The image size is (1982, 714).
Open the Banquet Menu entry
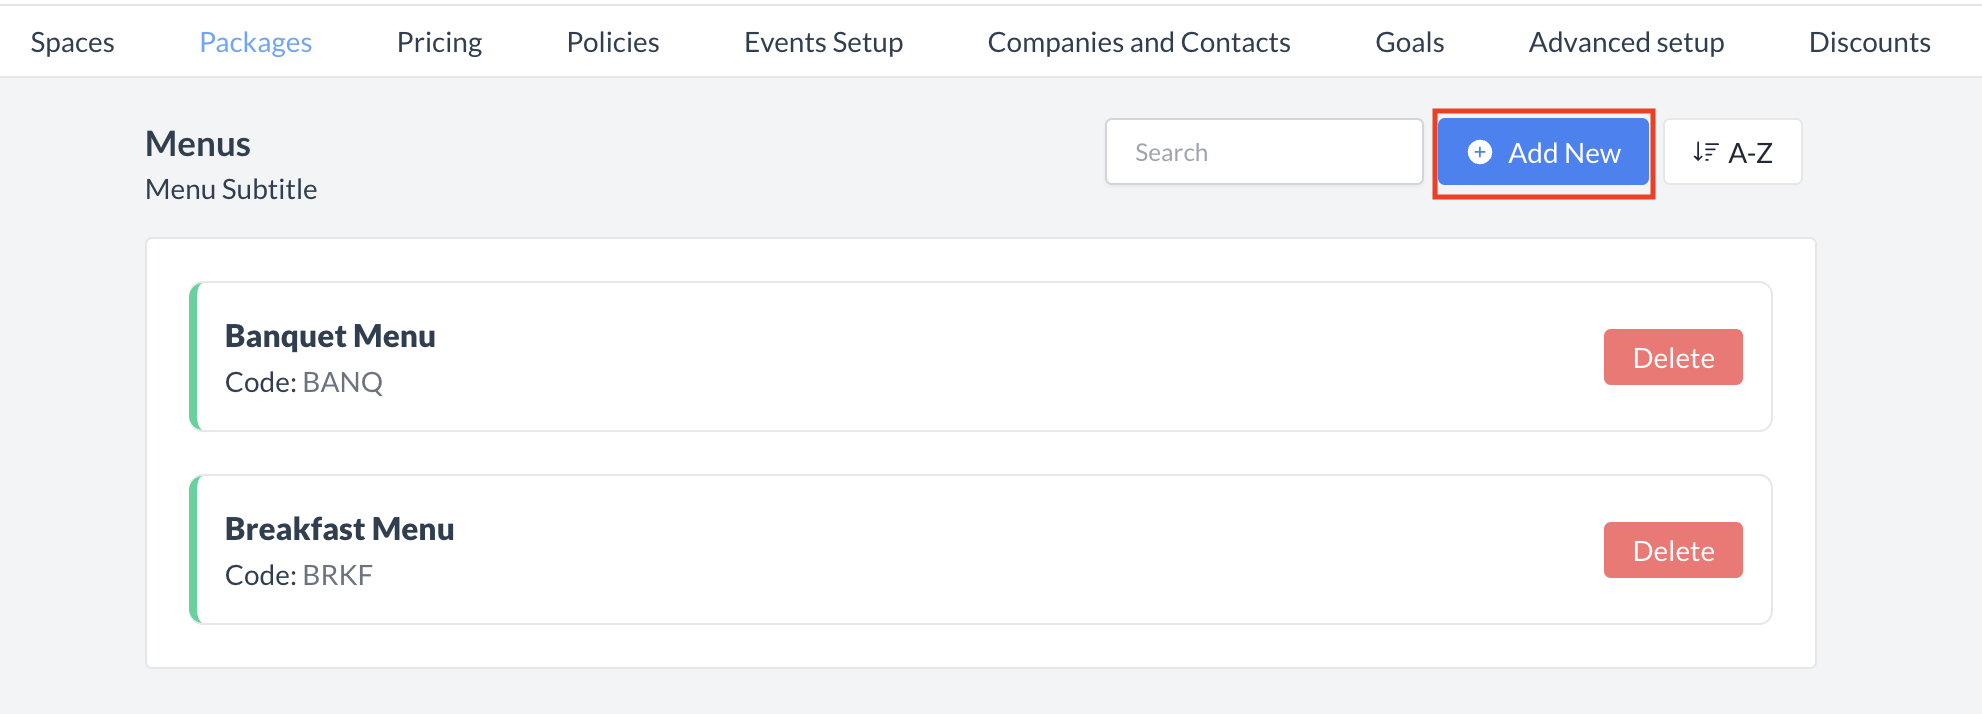[330, 336]
